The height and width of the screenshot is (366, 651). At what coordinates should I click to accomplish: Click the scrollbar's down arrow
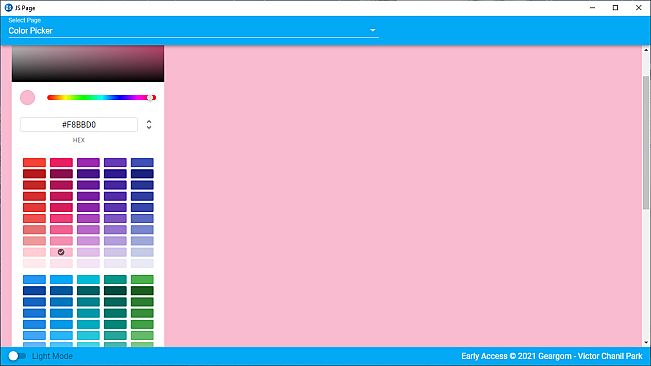[x=646, y=342]
